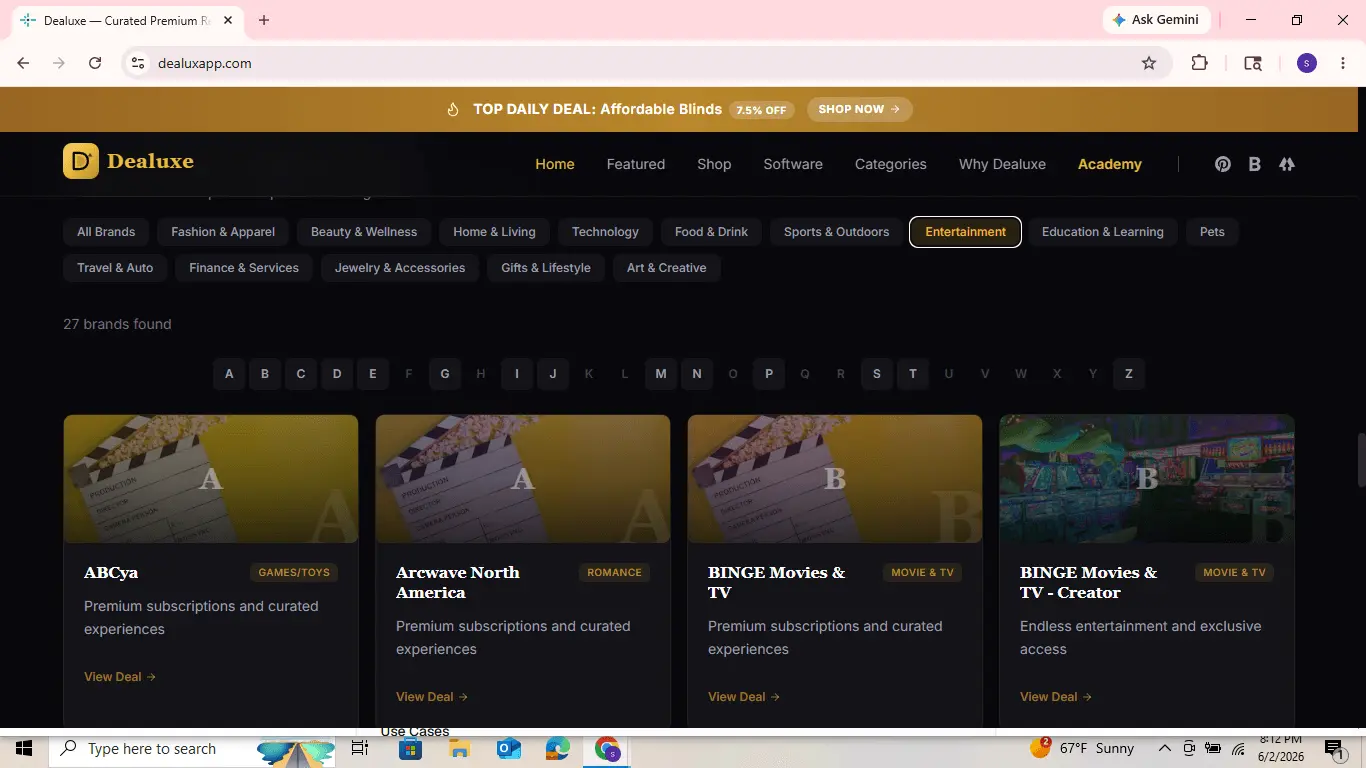
Task: Filter by Art & Creative
Action: click(667, 268)
